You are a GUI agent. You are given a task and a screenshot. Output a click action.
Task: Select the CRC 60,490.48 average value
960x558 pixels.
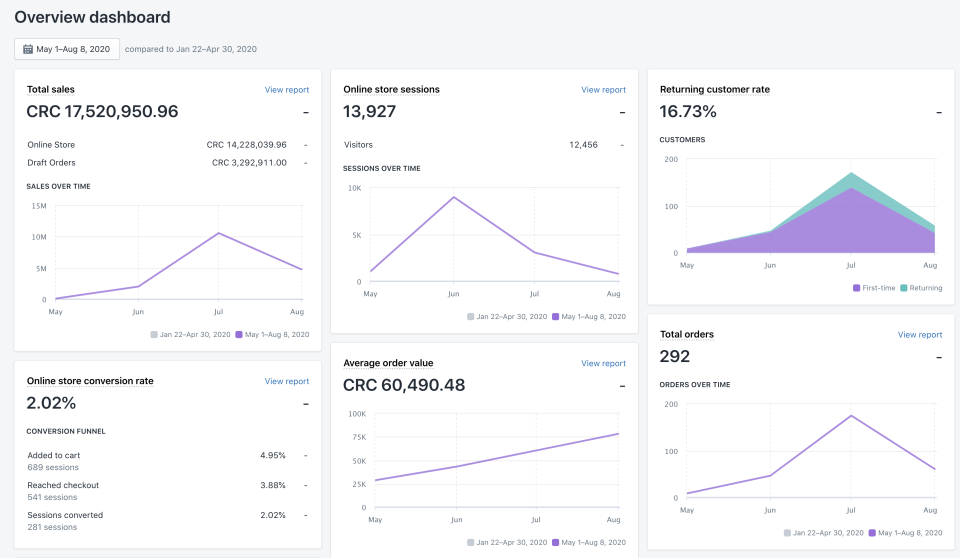[x=404, y=385]
